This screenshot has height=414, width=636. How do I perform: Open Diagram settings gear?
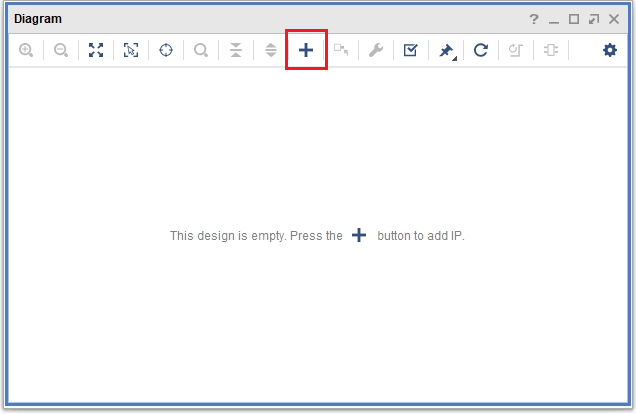click(610, 50)
